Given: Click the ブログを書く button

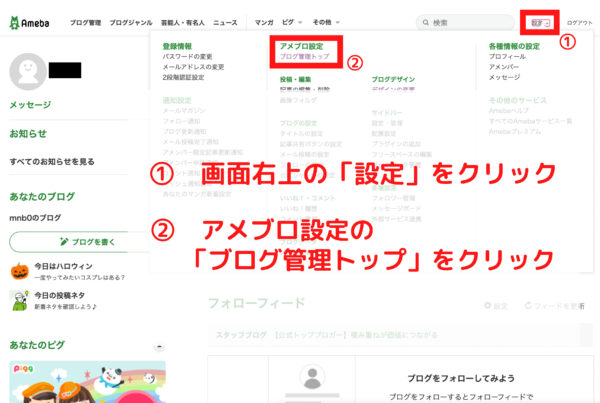Looking at the screenshot, I should pos(80,242).
